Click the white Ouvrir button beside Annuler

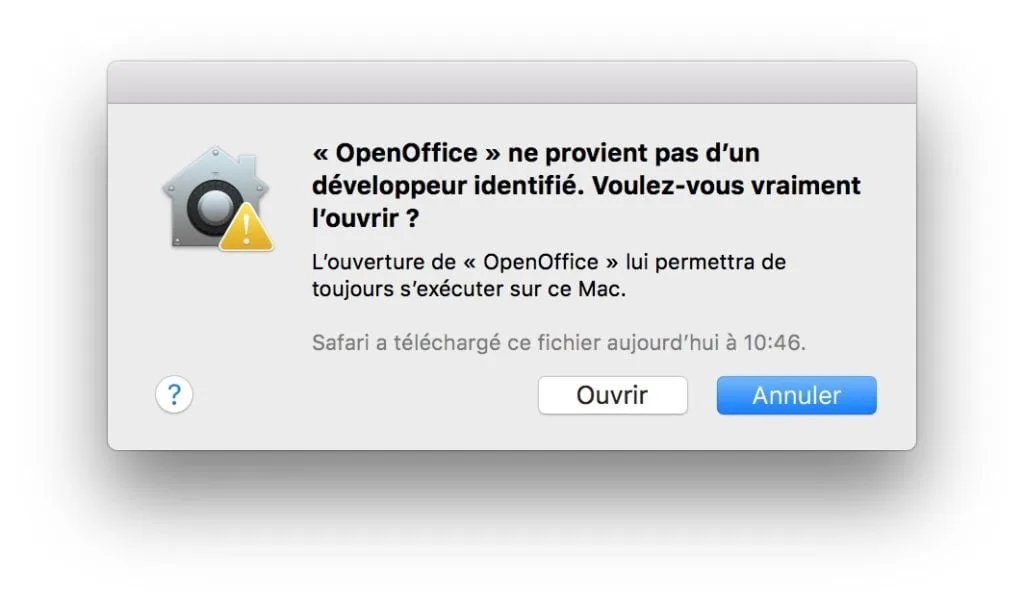click(x=612, y=394)
